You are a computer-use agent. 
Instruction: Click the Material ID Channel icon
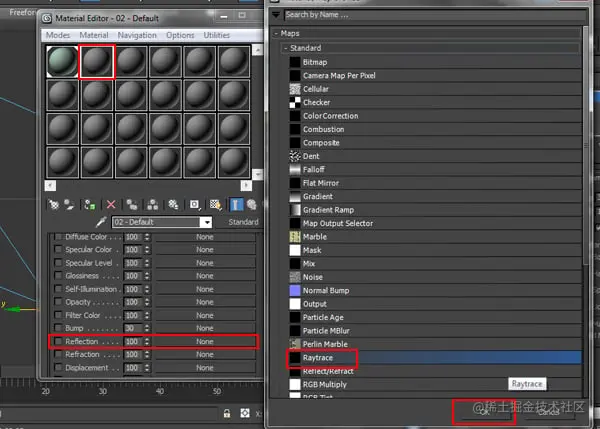click(x=194, y=205)
